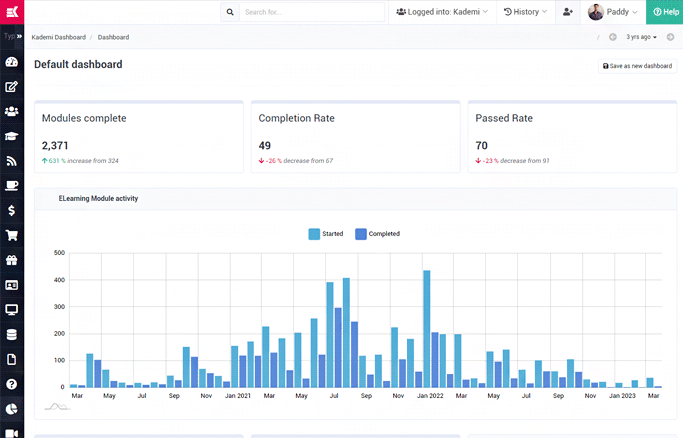Click 'Save as new dashboard' button

[x=637, y=66]
